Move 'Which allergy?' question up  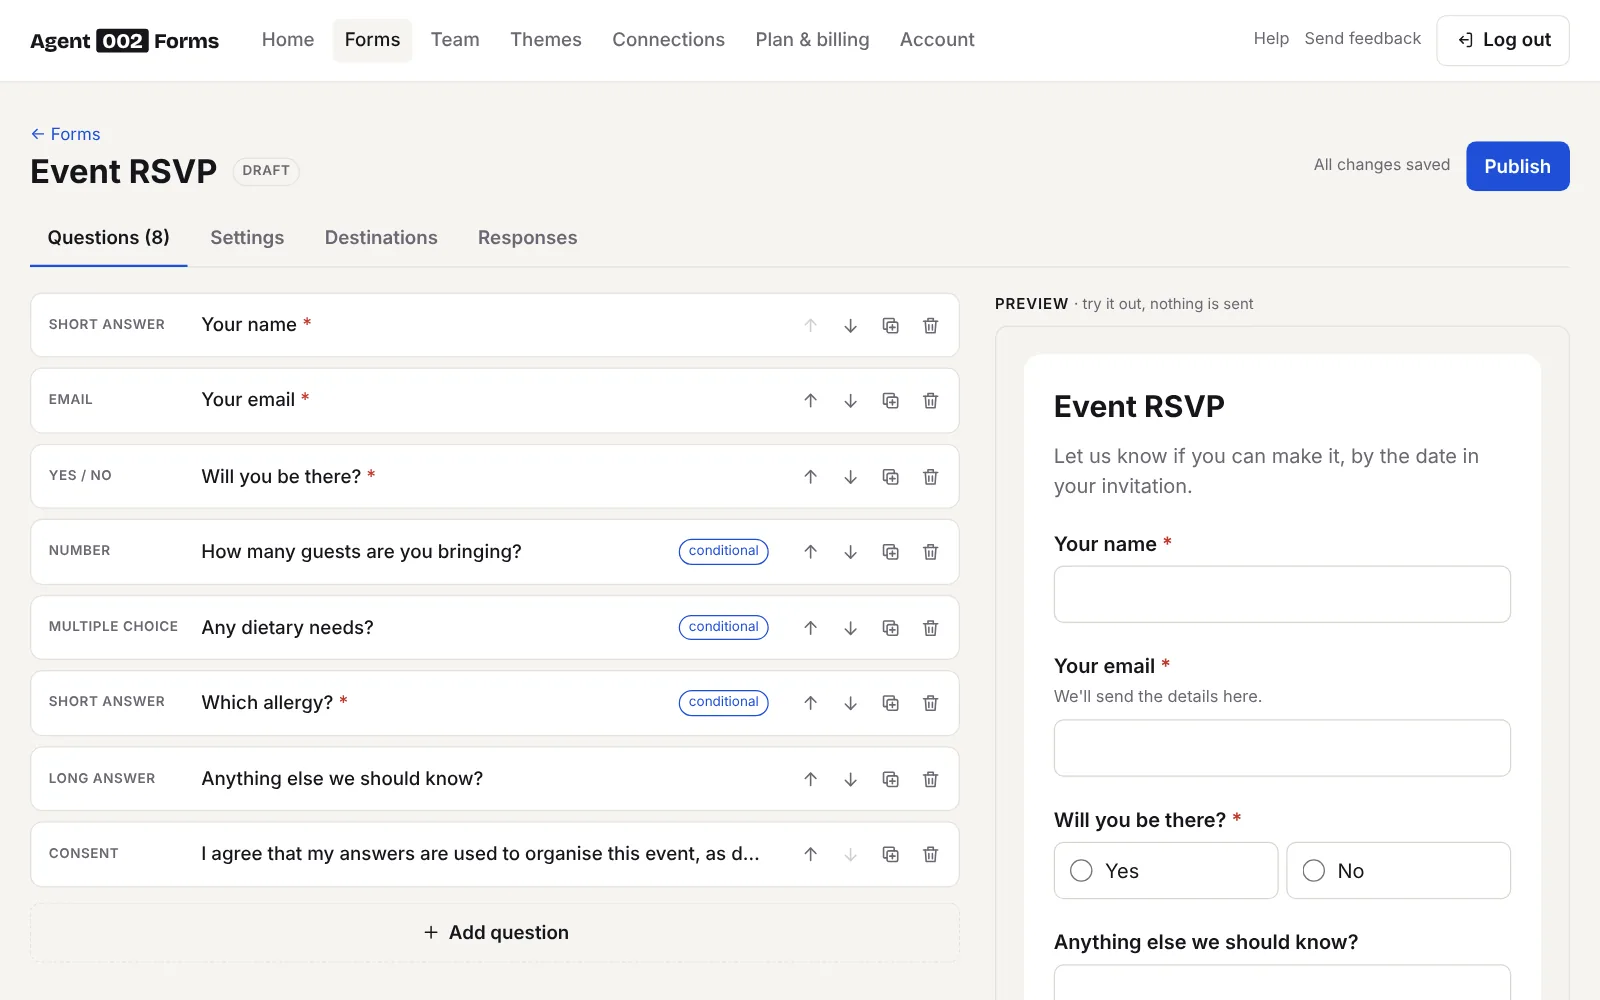[810, 703]
